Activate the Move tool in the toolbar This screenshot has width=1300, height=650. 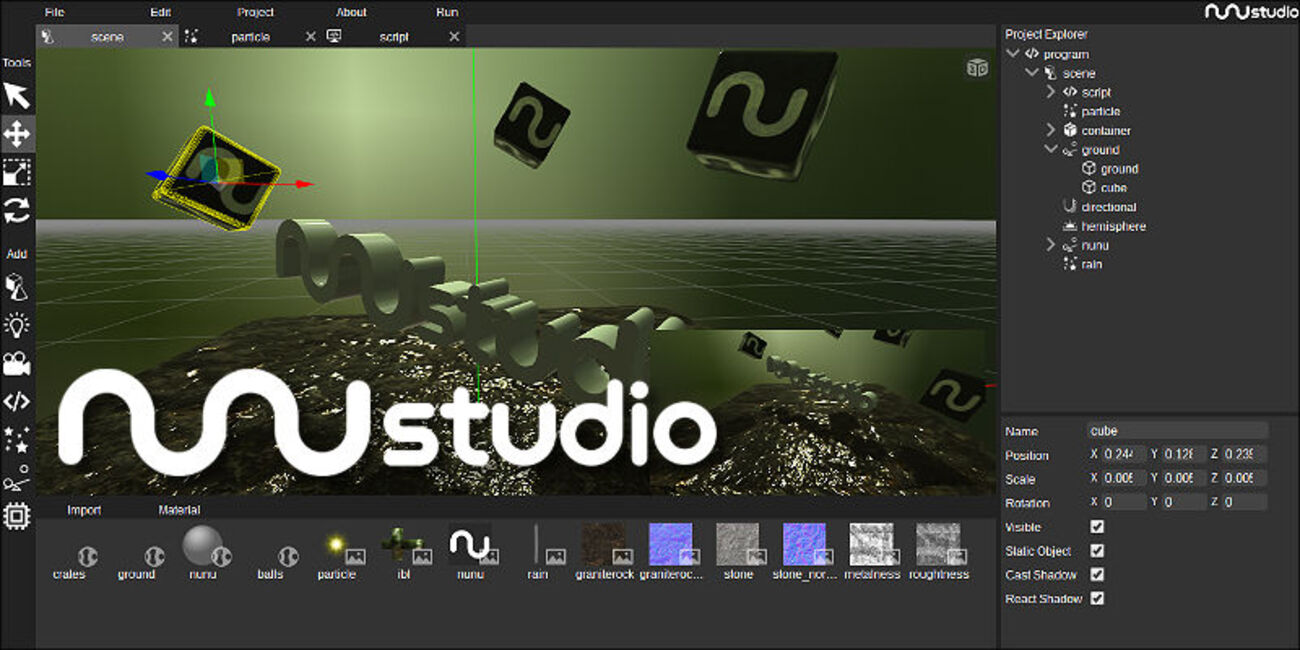17,133
